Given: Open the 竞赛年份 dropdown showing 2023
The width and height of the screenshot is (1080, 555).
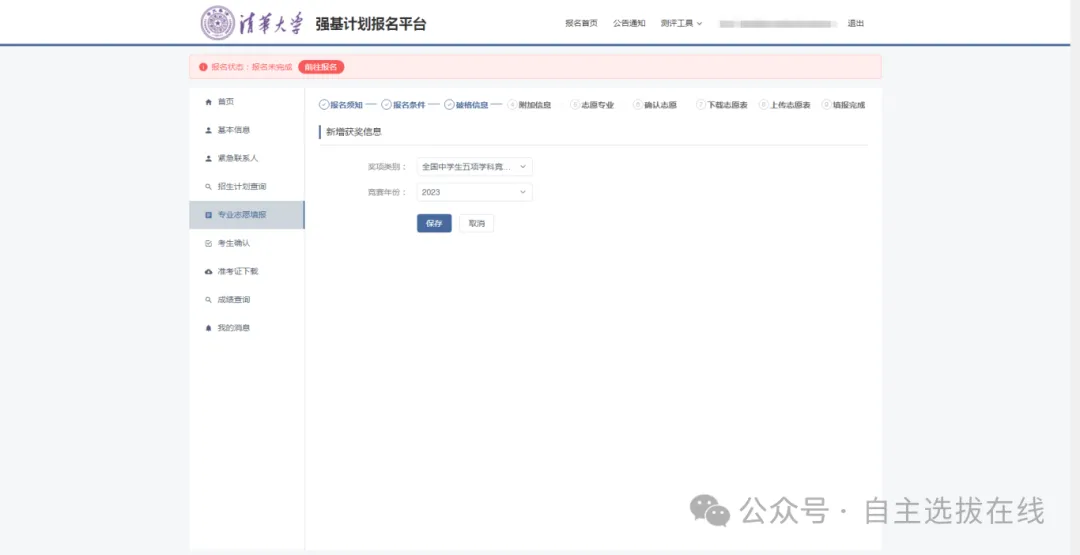Looking at the screenshot, I should tap(474, 192).
